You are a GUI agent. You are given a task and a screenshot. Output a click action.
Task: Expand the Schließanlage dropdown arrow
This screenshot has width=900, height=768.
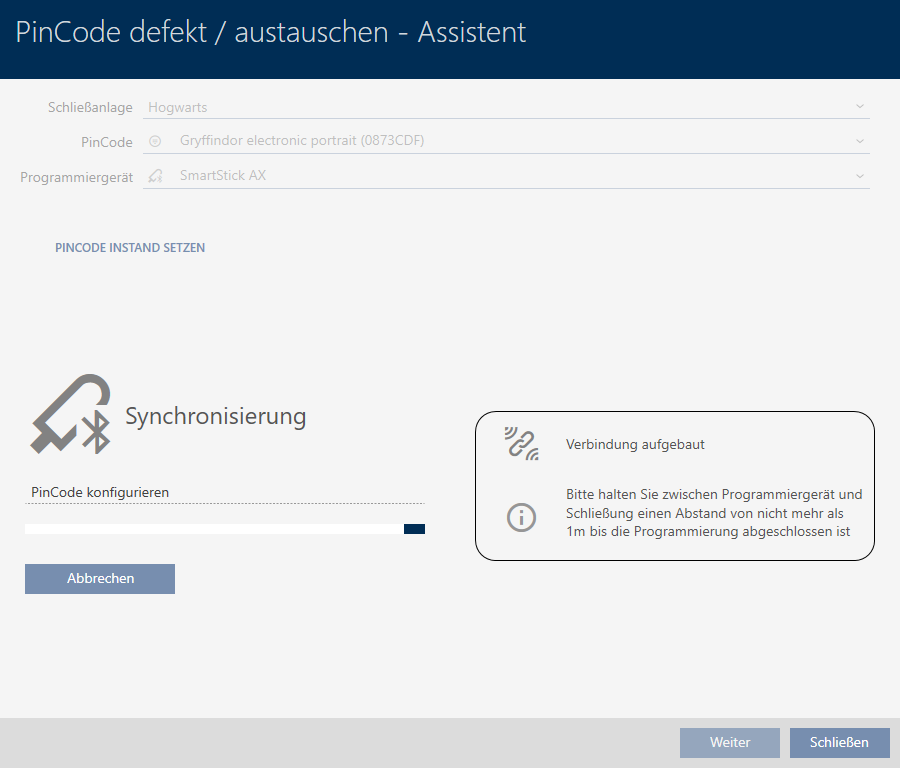pyautogui.click(x=859, y=107)
